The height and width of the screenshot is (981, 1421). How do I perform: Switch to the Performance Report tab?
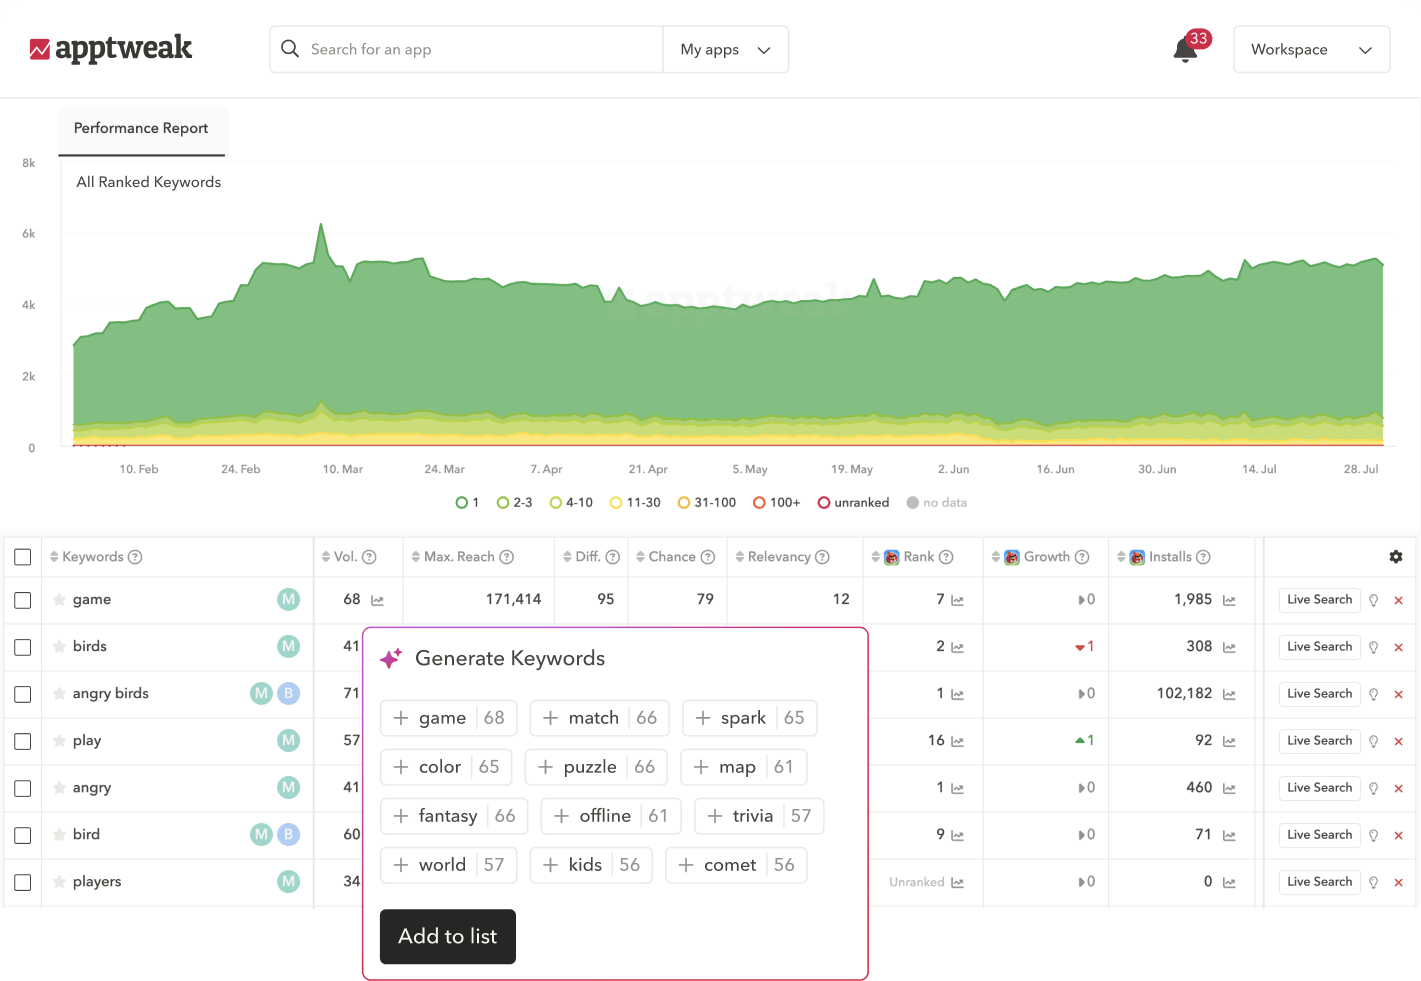(x=141, y=128)
